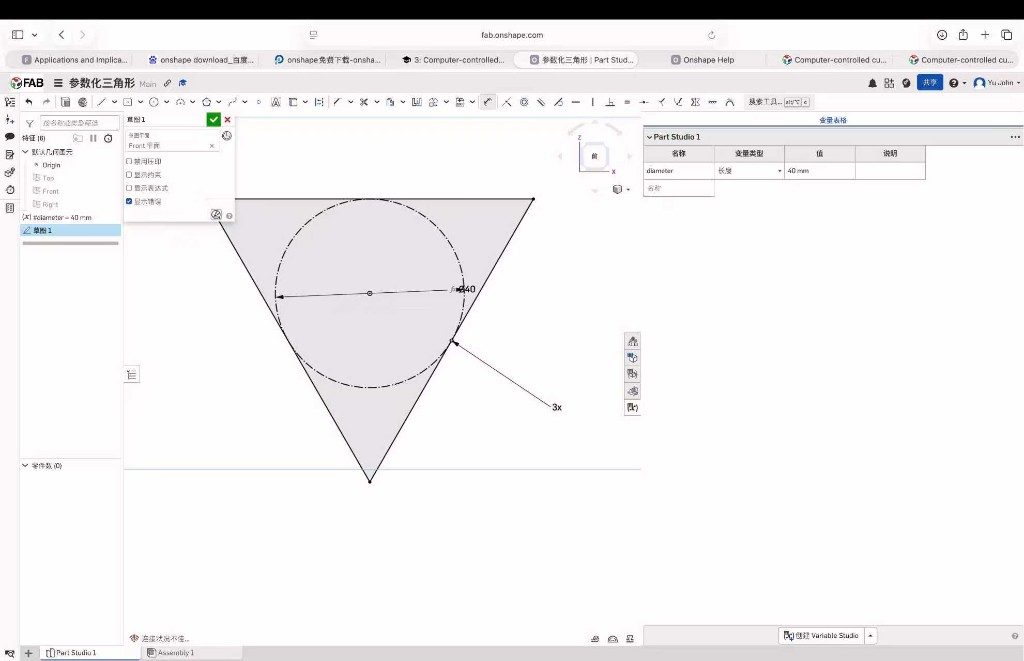Open the Polygon tool dropdown arrow

(x=219, y=102)
